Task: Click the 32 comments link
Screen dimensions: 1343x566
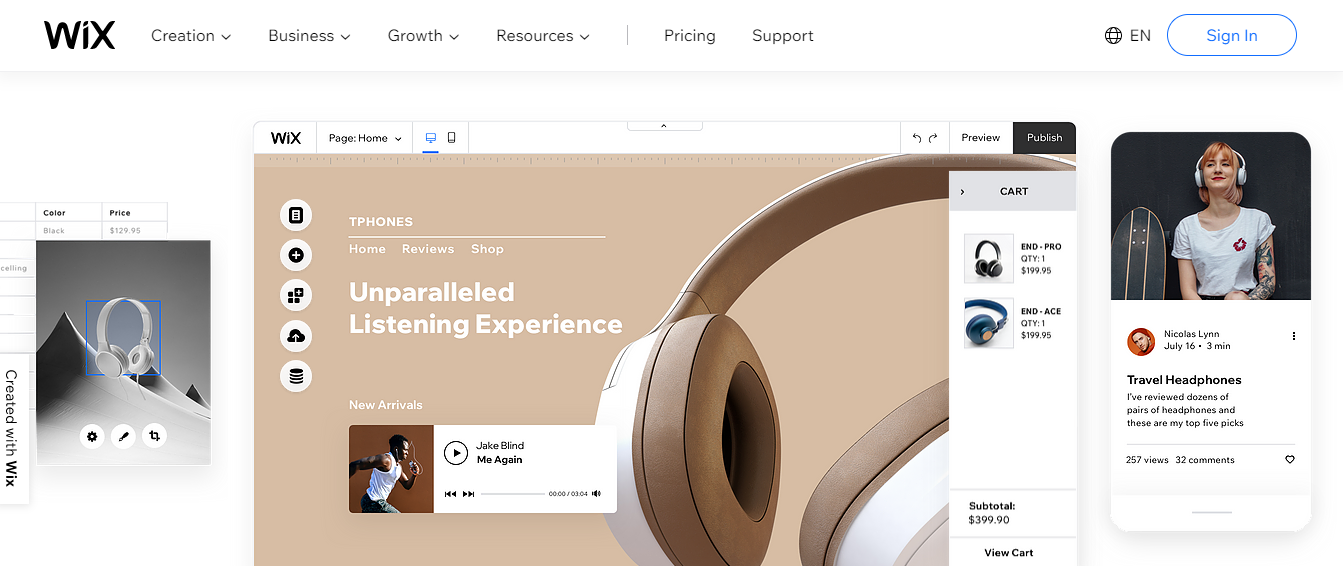Action: (1205, 460)
